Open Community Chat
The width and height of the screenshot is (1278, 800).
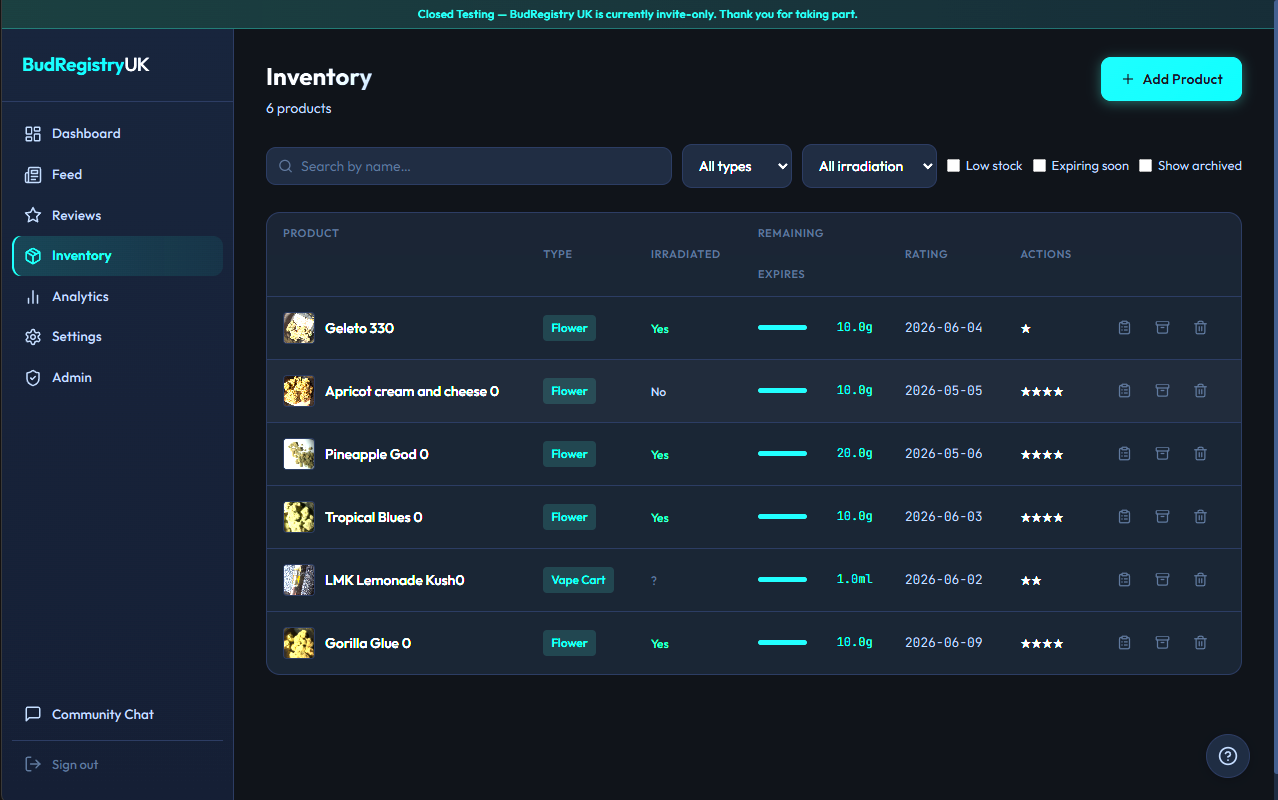(x=102, y=714)
